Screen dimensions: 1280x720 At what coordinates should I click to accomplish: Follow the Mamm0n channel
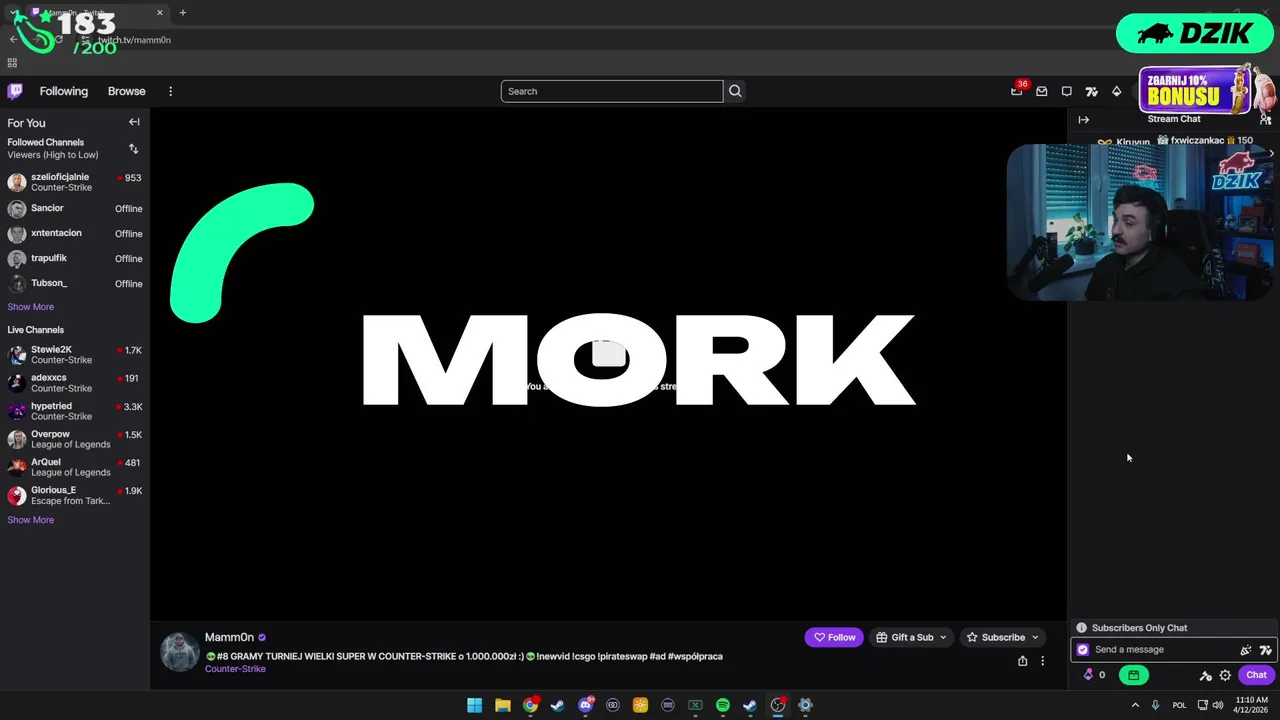(x=834, y=637)
